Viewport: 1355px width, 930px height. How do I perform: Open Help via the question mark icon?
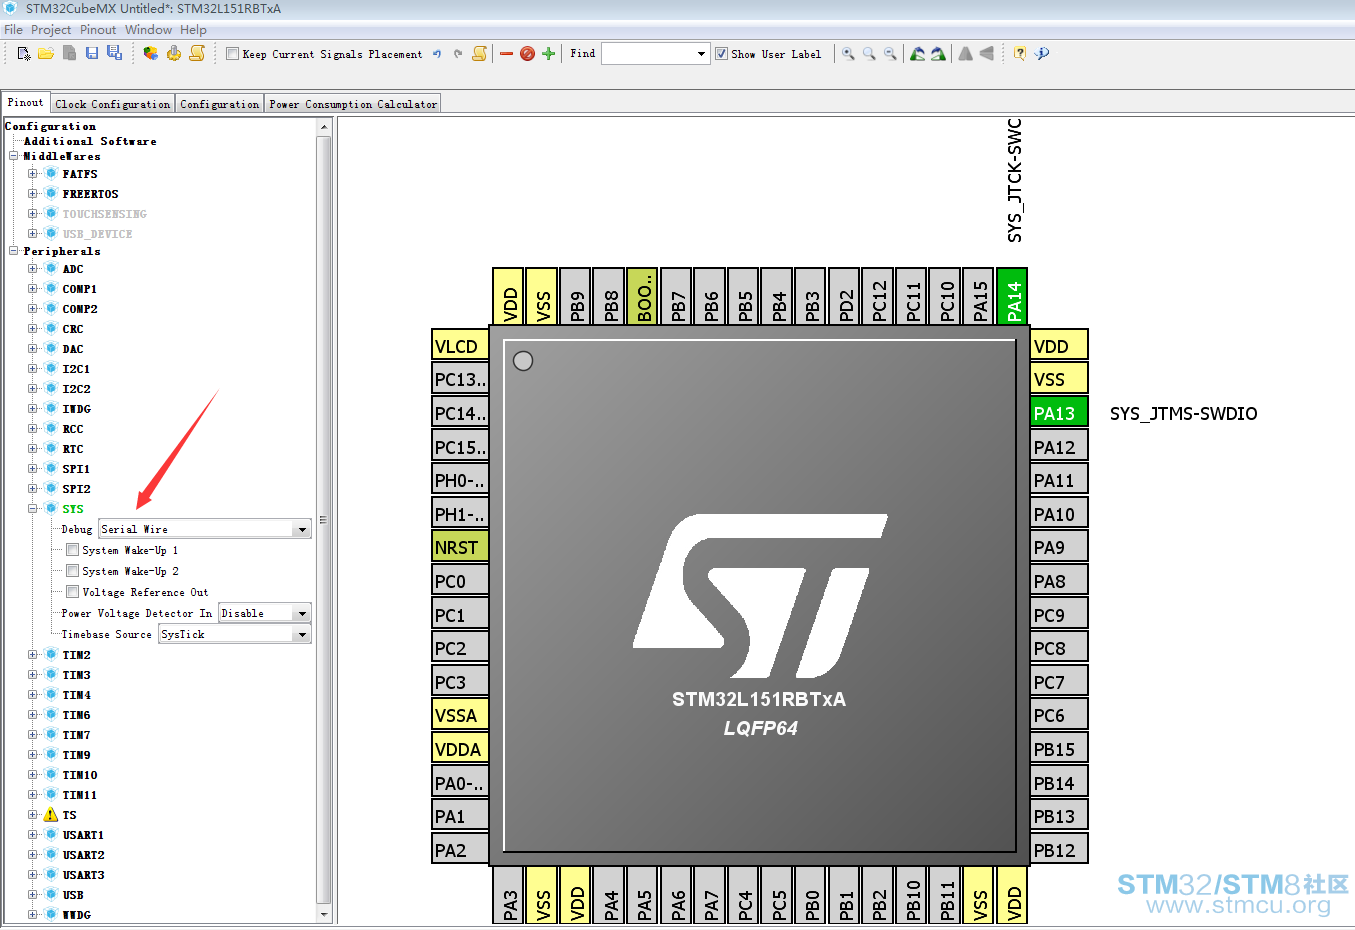[1019, 54]
